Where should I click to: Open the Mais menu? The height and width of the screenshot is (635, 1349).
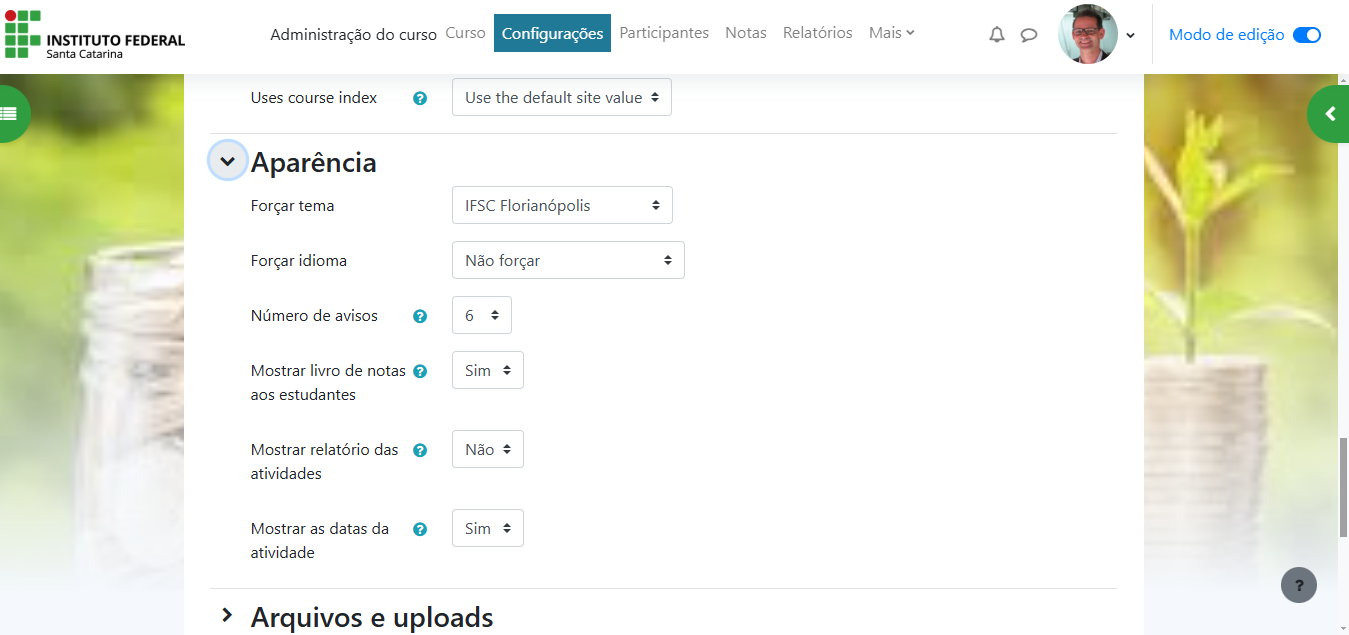(891, 33)
